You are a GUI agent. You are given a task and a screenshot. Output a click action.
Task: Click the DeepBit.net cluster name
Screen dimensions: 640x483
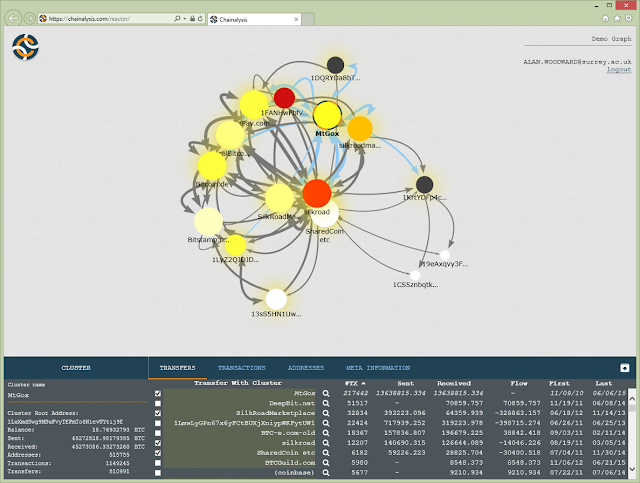[x=292, y=403]
